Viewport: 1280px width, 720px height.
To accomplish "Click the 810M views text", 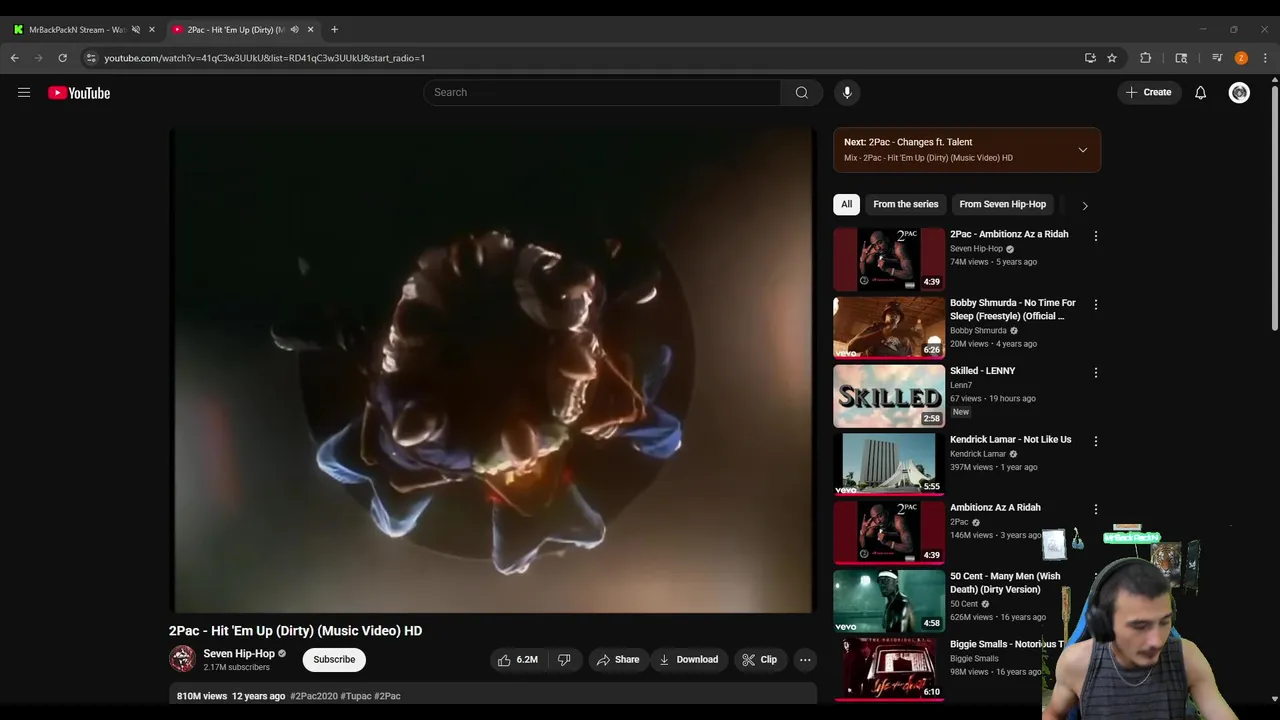I will (202, 696).
